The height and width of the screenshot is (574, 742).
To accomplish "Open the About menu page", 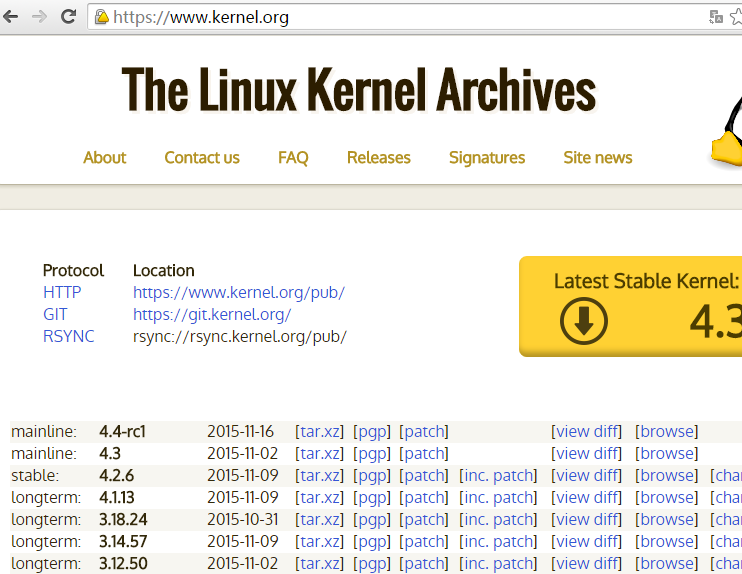I will (105, 158).
